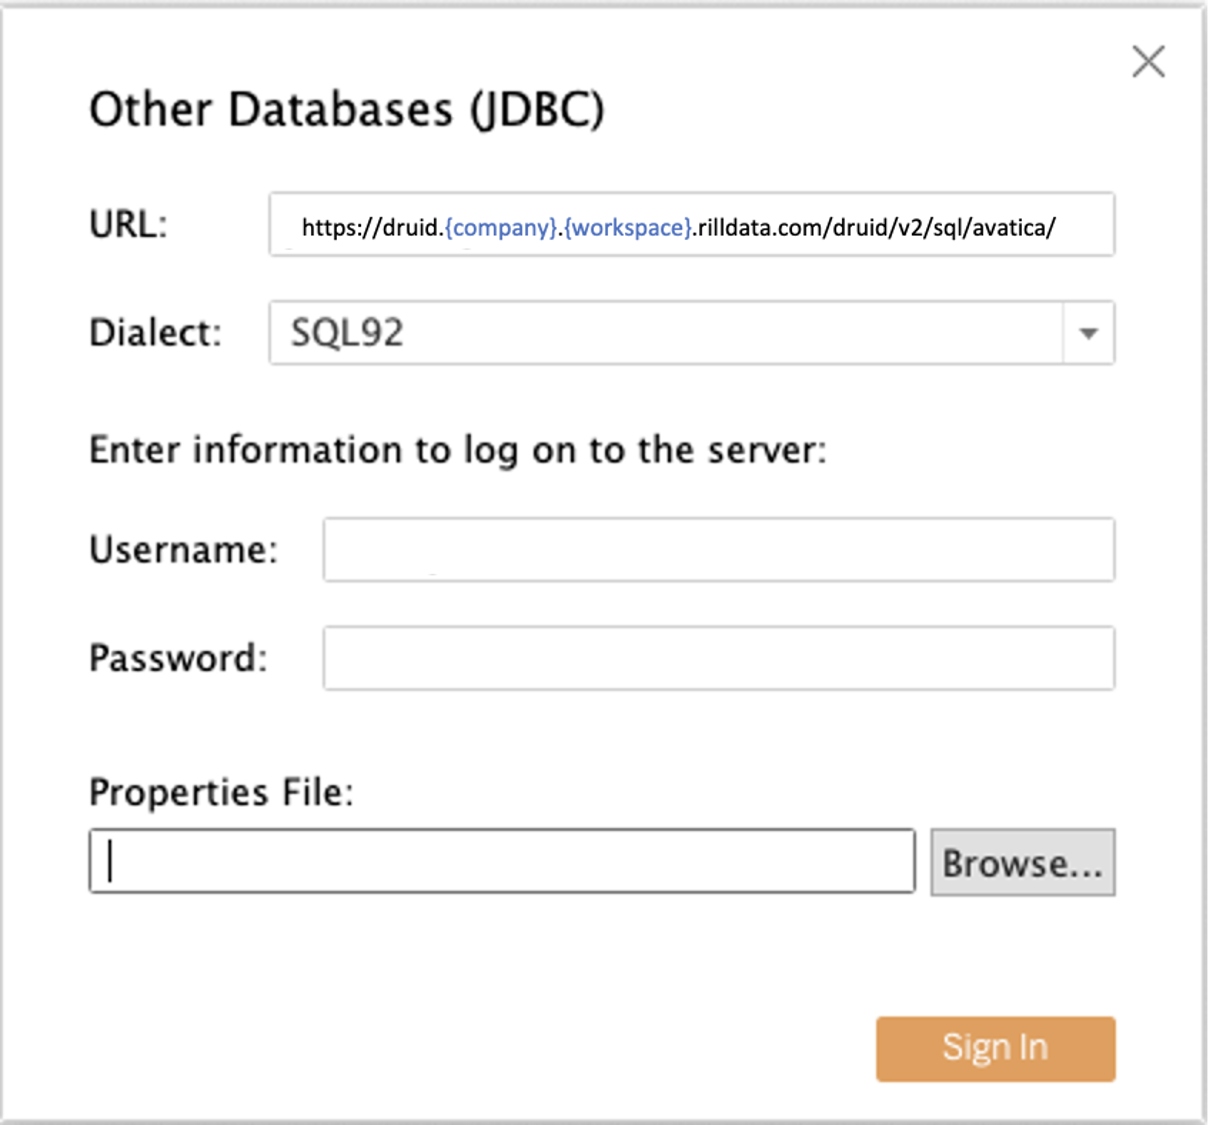Click the {workspace} placeholder in URL
Screen dimensions: 1210x1125
pyautogui.click(x=628, y=228)
